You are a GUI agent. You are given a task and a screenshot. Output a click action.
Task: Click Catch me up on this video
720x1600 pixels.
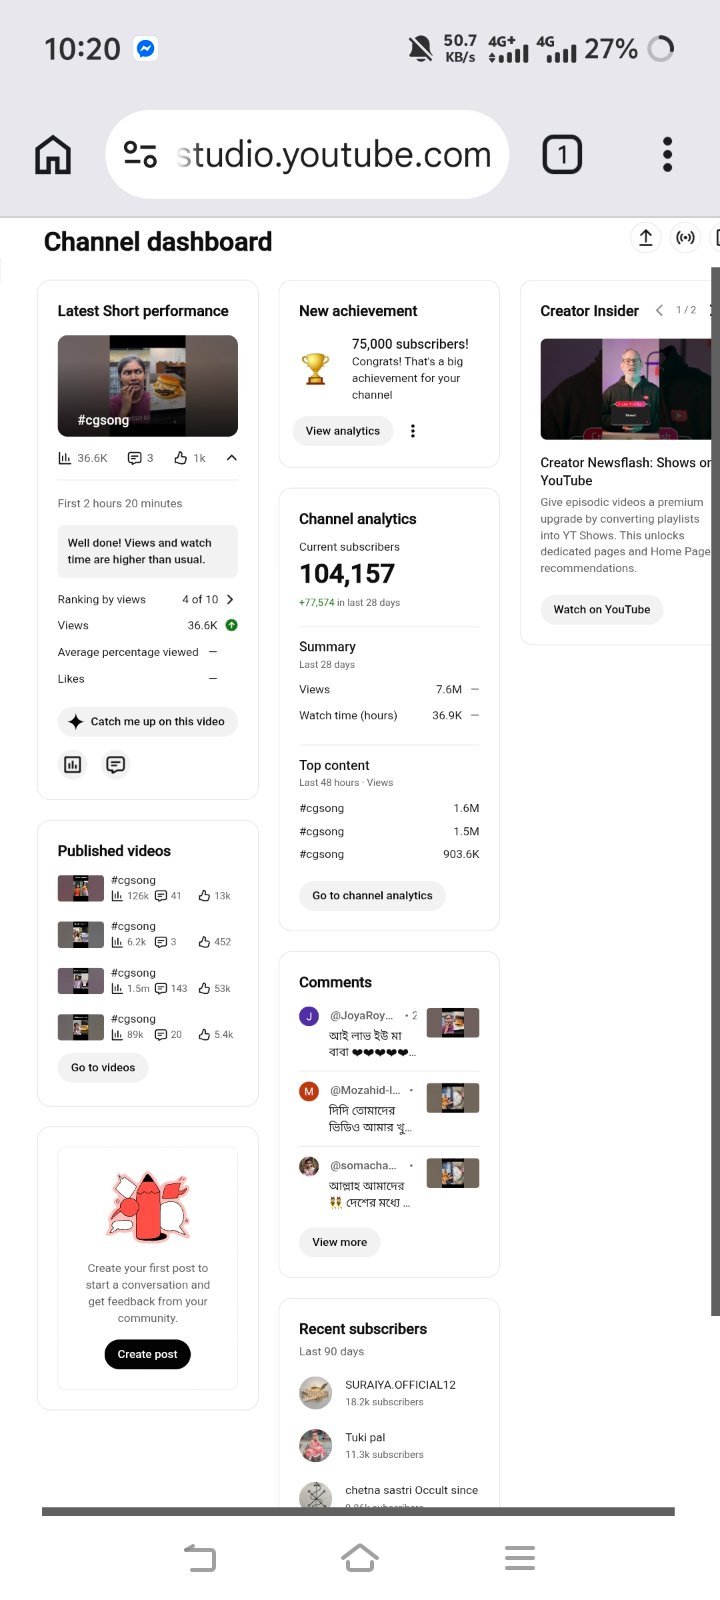pyautogui.click(x=148, y=721)
